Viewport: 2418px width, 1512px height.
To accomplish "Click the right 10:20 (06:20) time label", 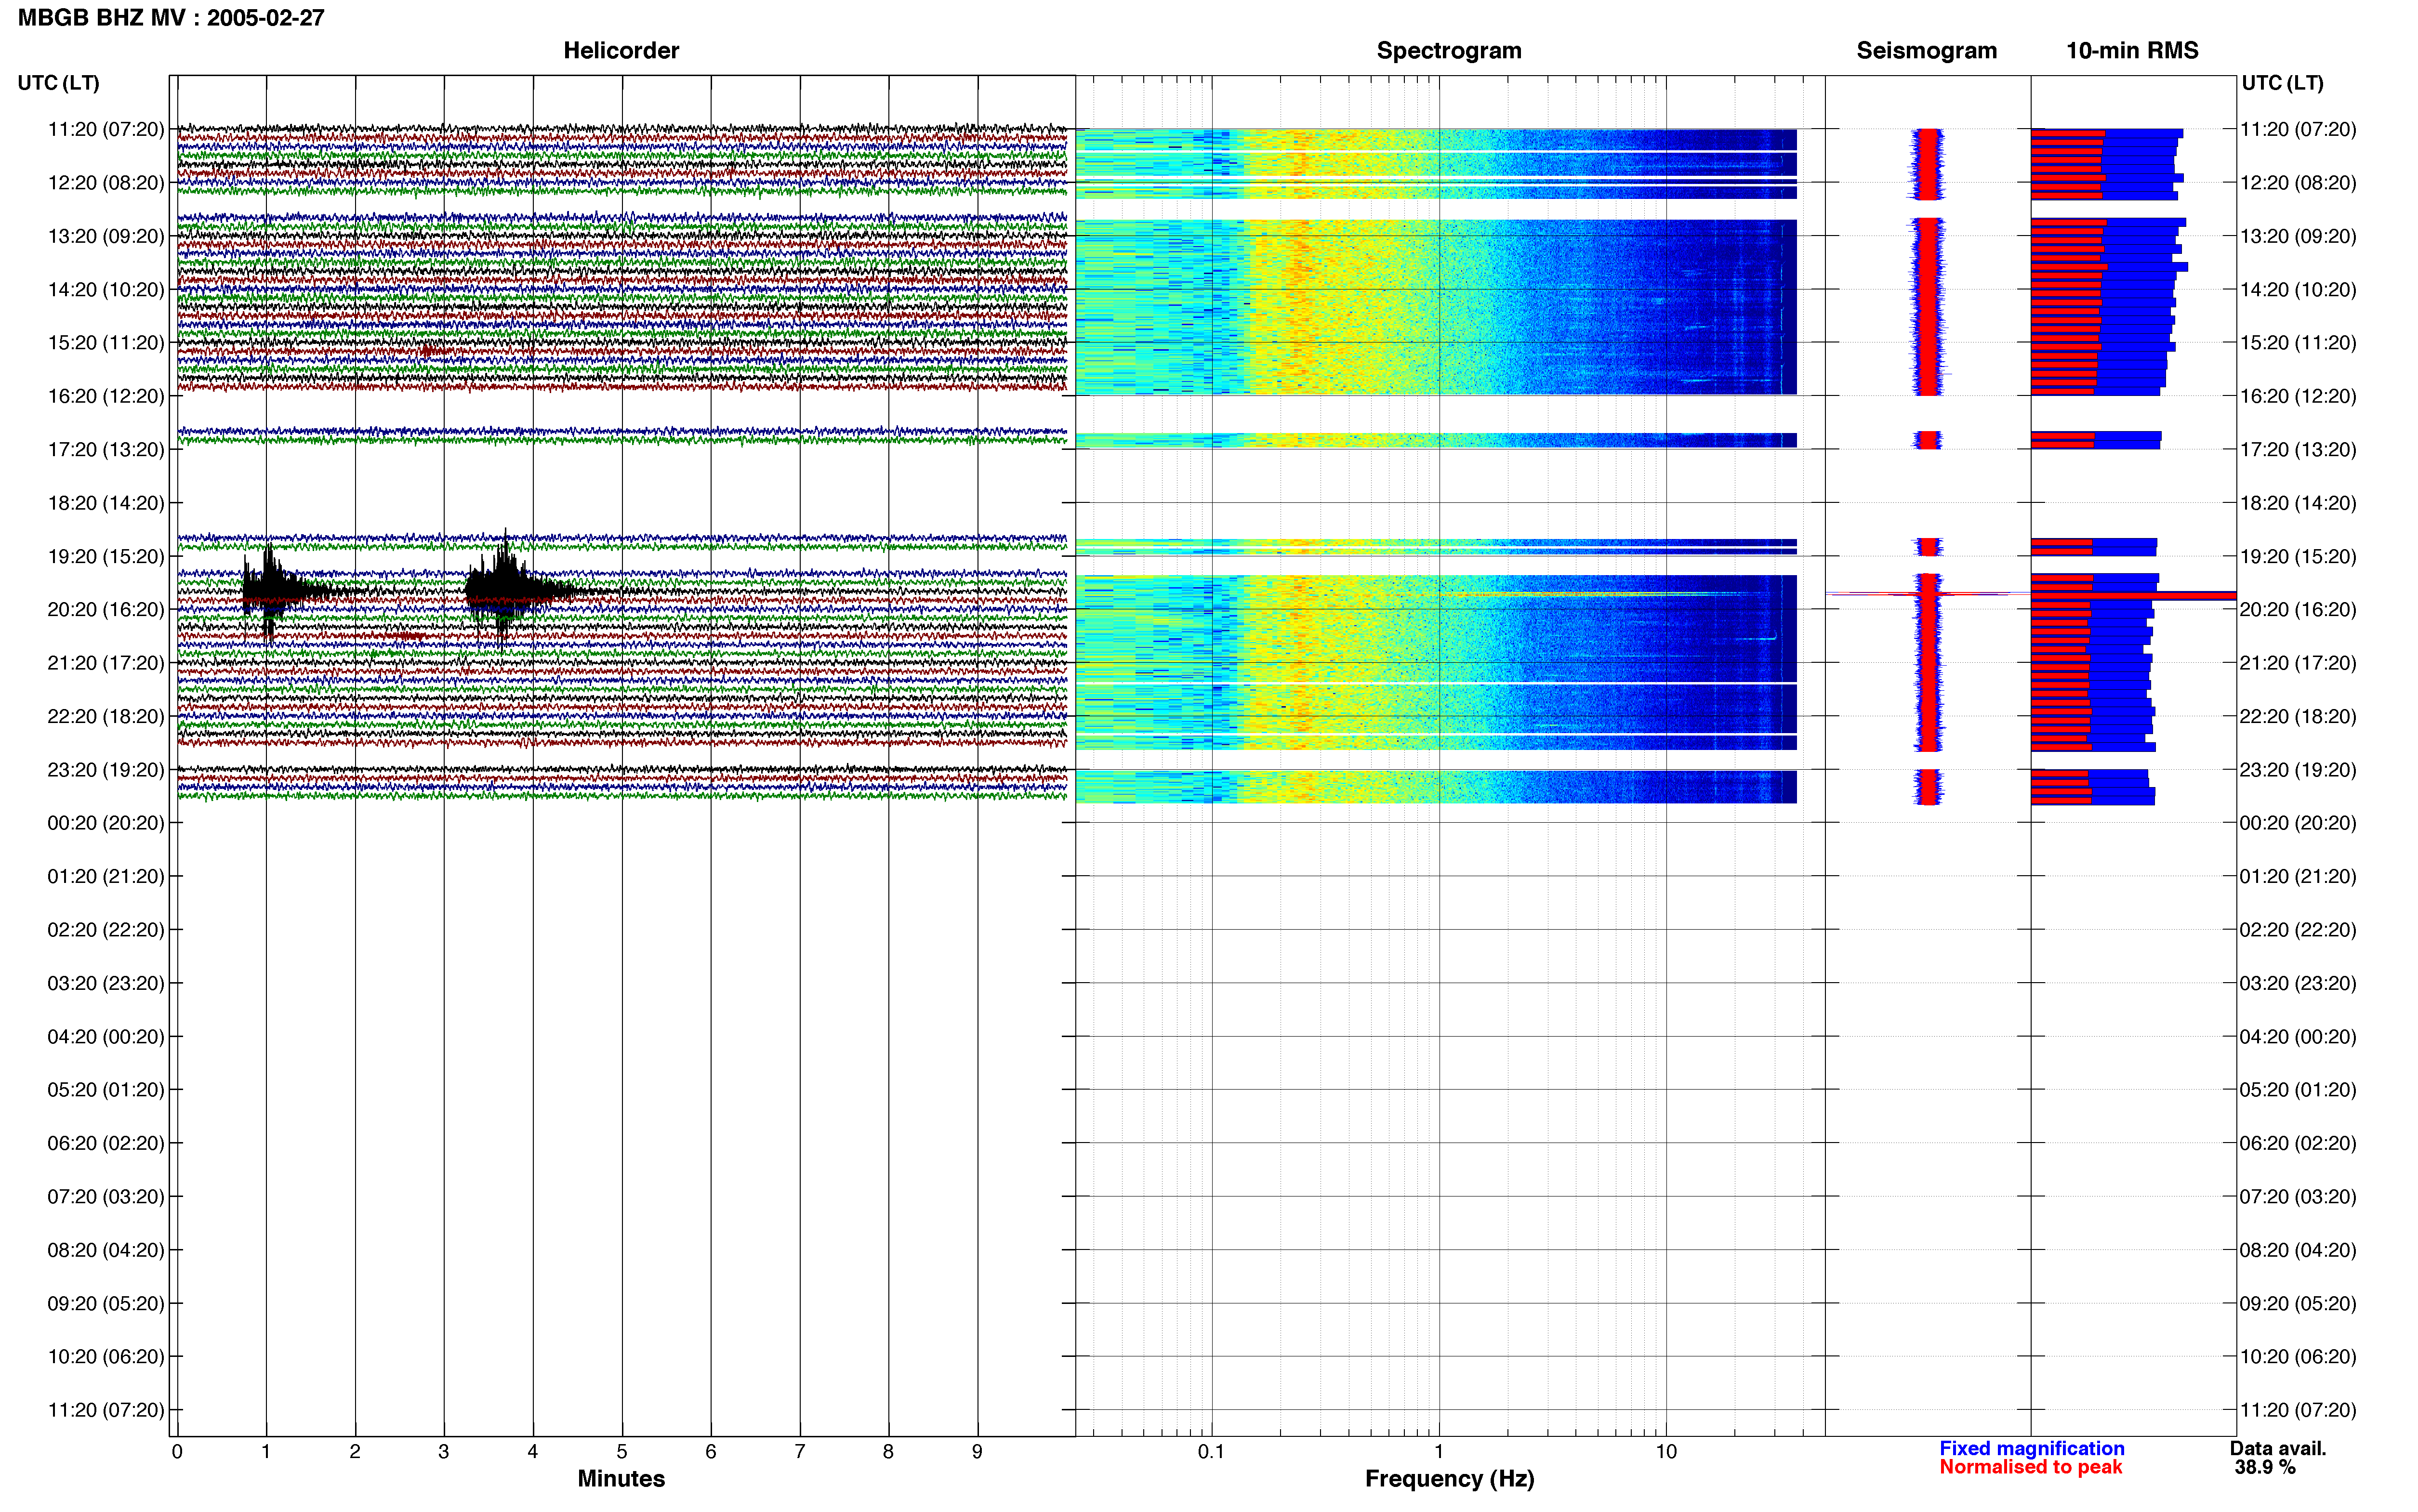I will pyautogui.click(x=2298, y=1357).
